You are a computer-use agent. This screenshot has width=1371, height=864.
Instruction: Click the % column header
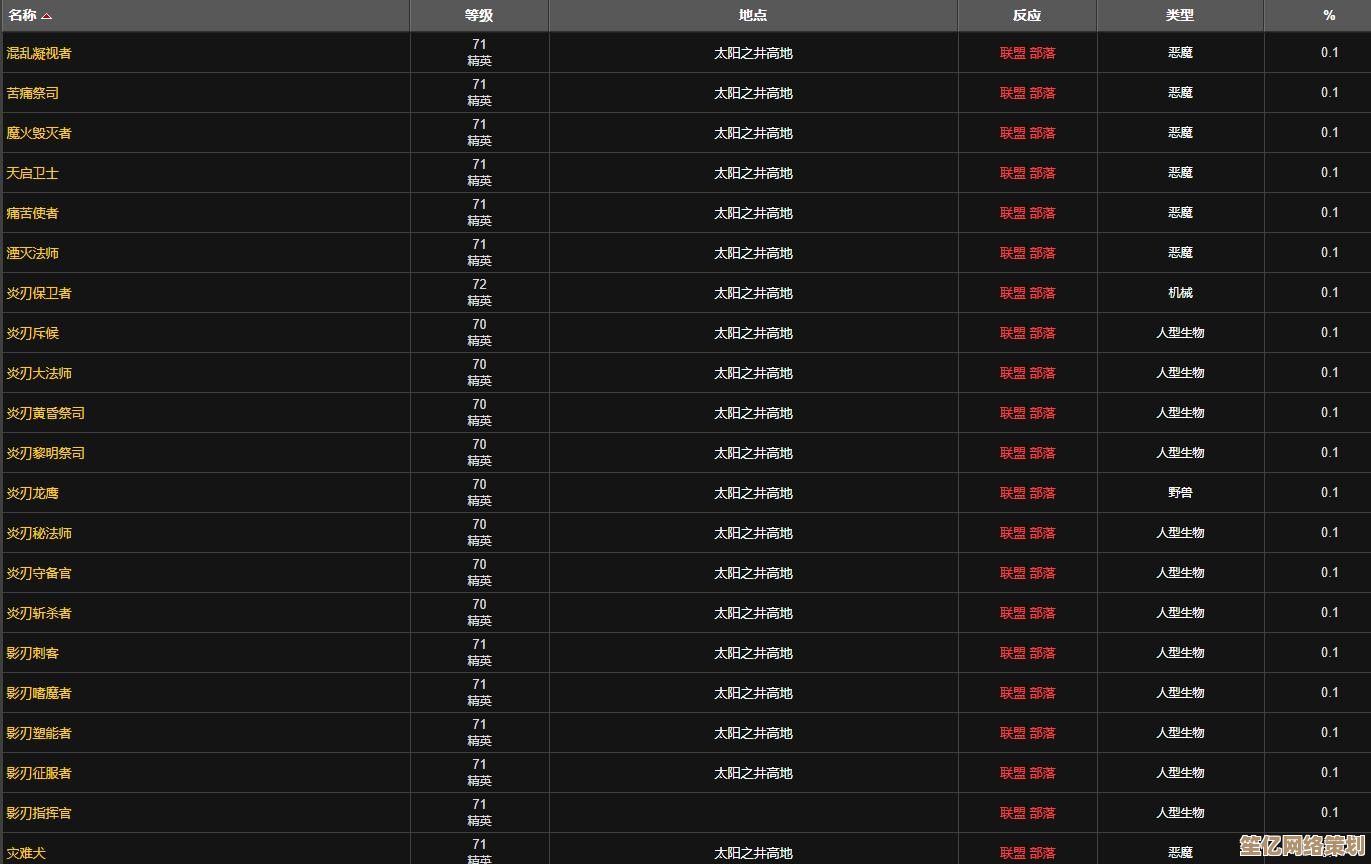tap(1329, 15)
